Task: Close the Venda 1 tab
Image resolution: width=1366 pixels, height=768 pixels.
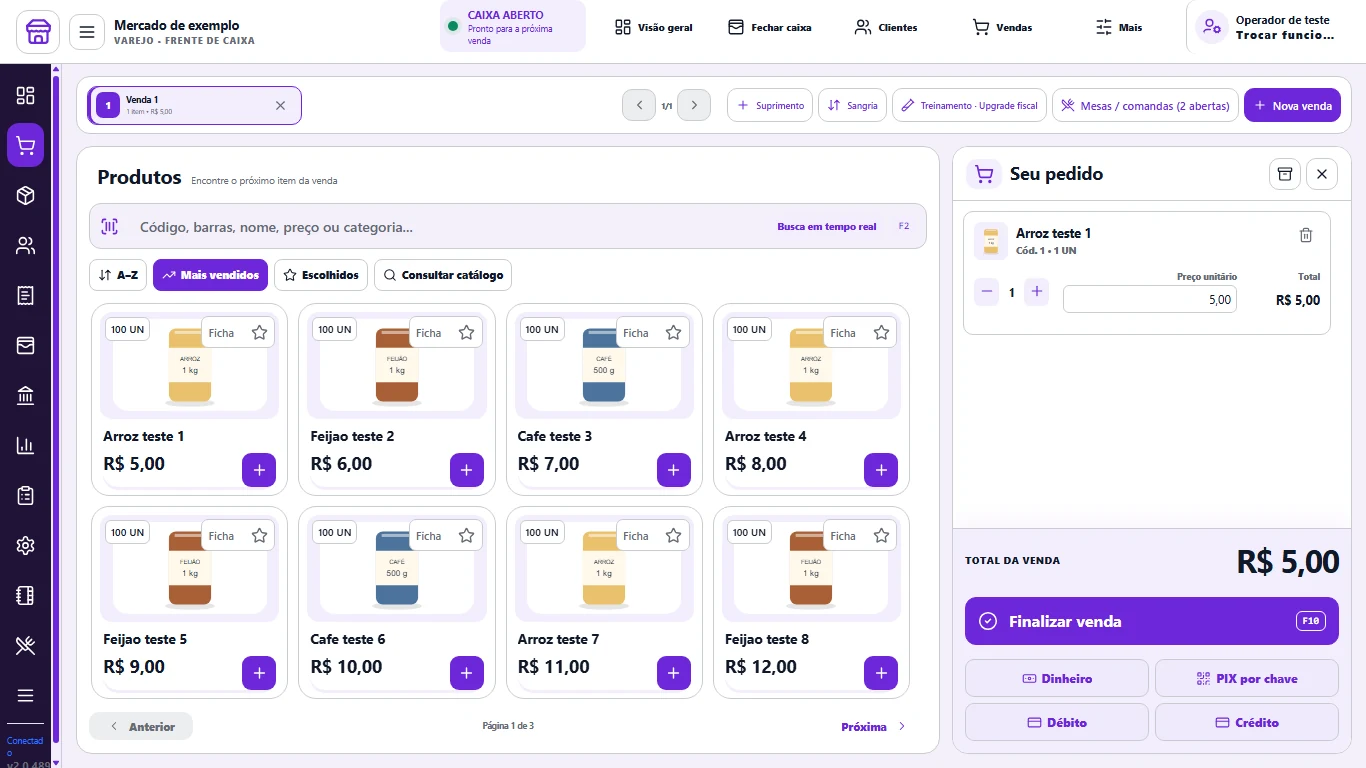Action: [x=280, y=105]
